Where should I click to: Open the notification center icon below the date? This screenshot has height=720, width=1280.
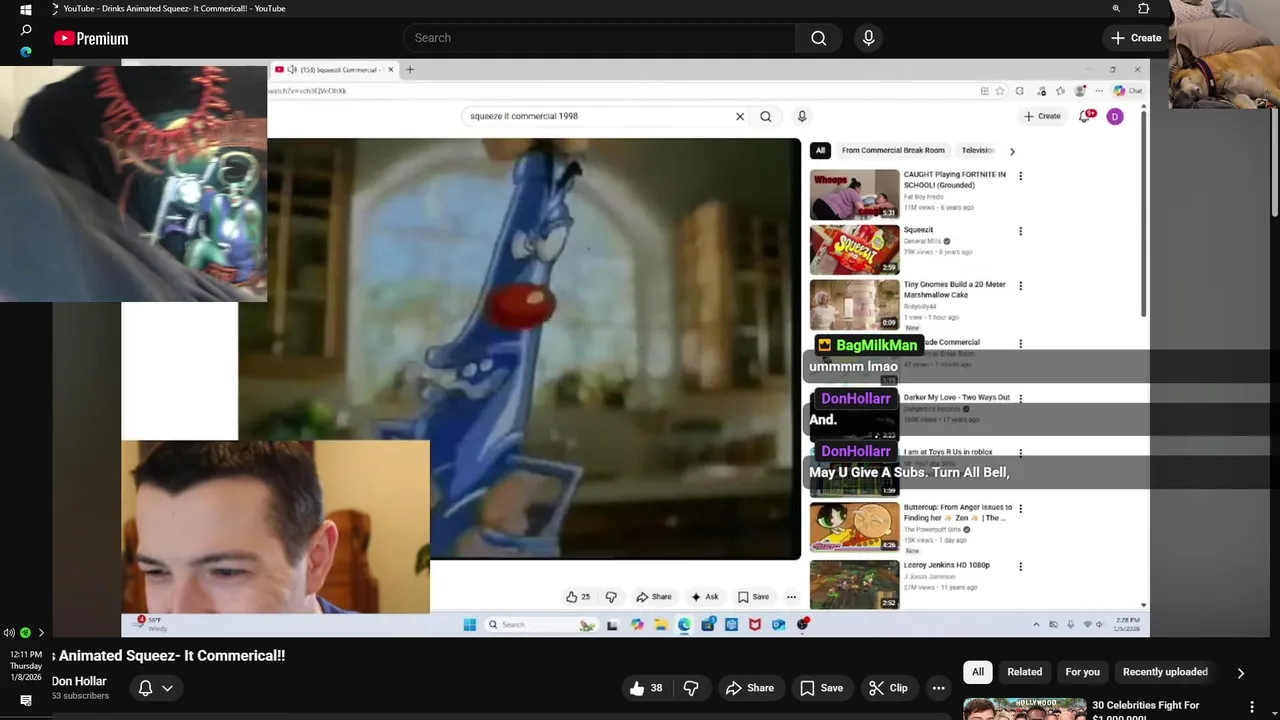26,701
